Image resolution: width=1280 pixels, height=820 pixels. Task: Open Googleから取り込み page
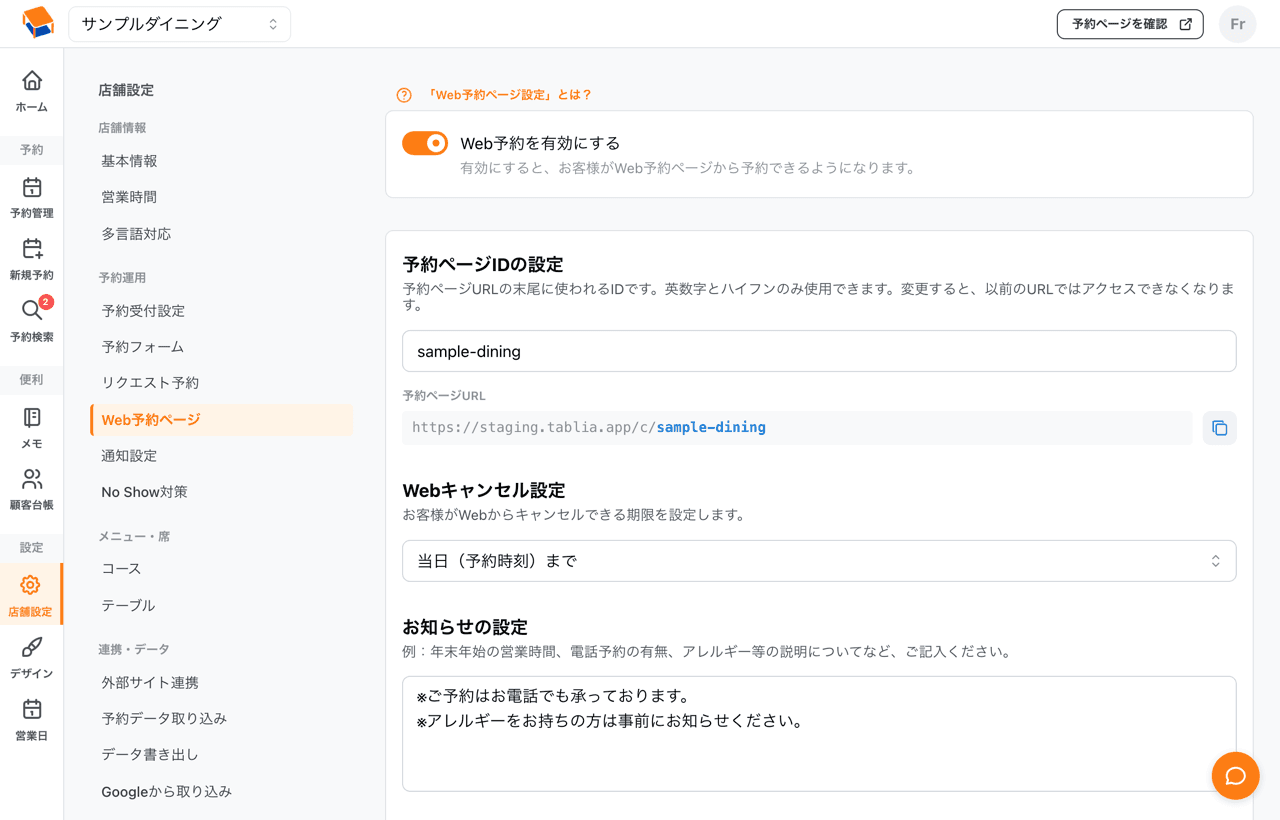166,792
